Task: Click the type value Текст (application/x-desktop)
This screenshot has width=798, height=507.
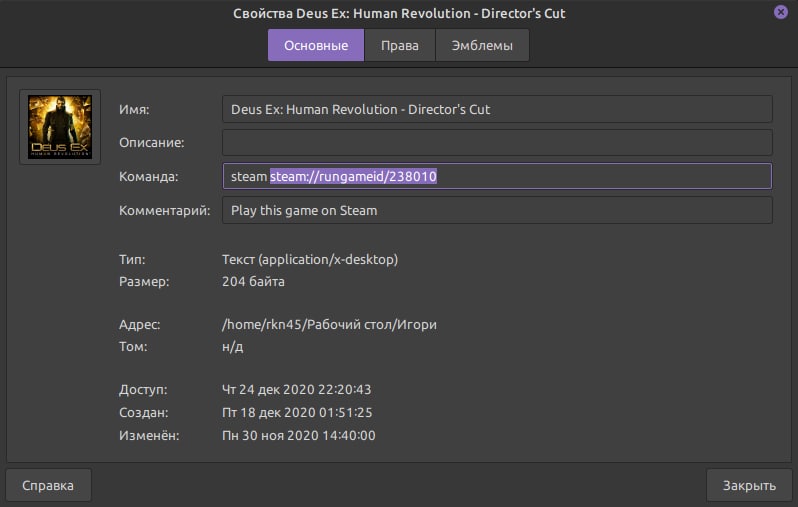Action: [310, 260]
